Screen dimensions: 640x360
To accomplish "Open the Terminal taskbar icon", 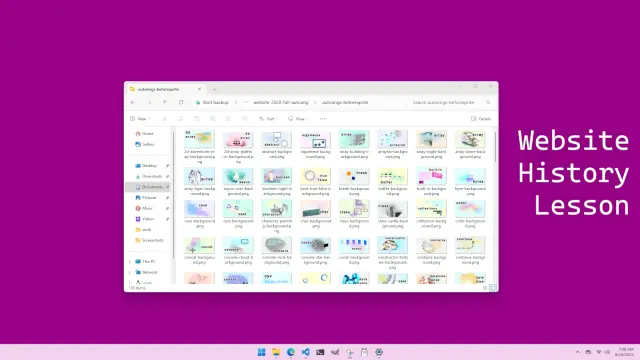I will click(x=320, y=352).
